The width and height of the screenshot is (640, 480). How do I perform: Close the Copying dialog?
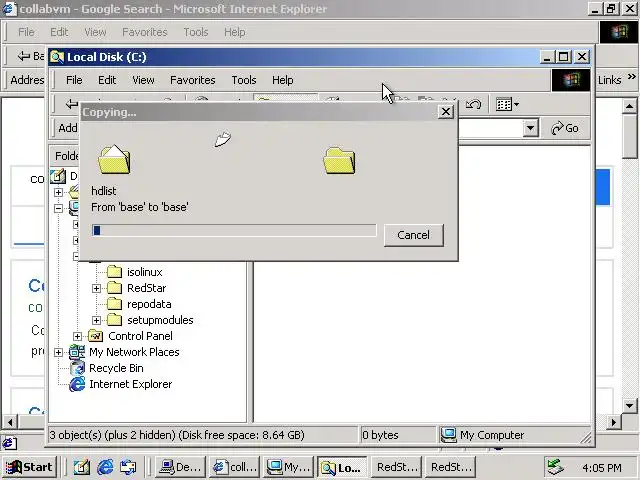pyautogui.click(x=446, y=112)
